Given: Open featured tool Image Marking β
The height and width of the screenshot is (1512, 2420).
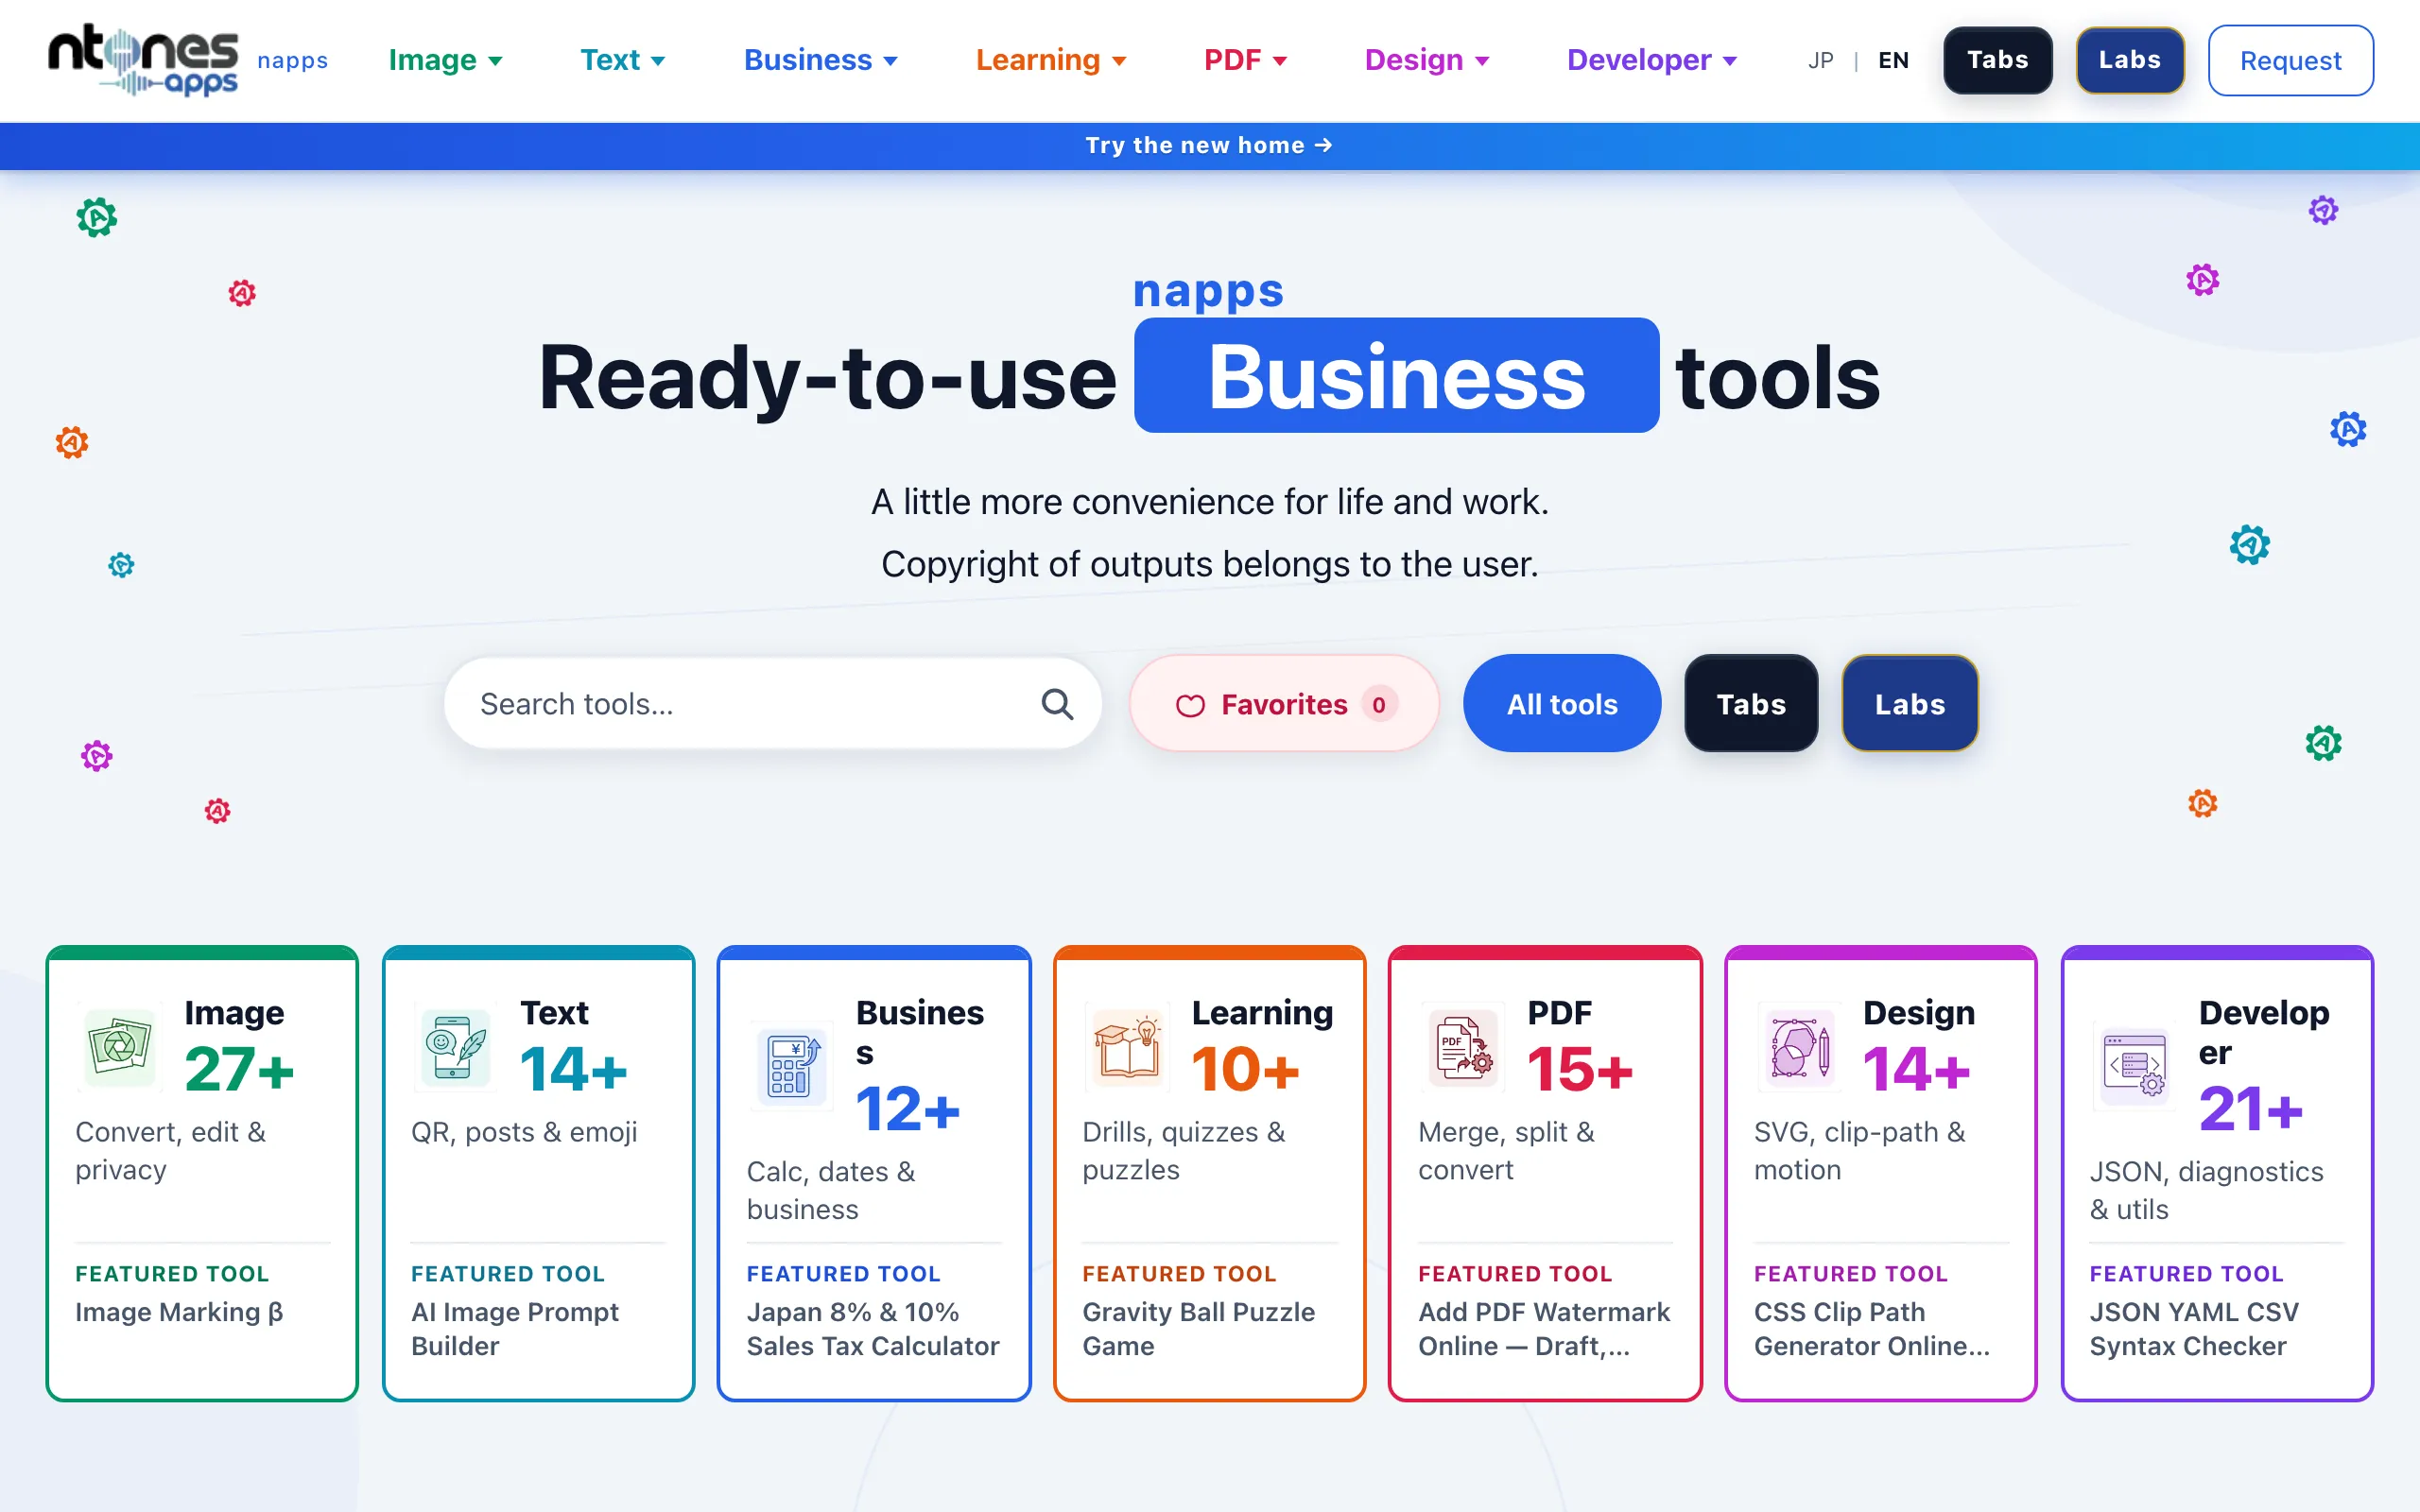Looking at the screenshot, I should [x=179, y=1312].
